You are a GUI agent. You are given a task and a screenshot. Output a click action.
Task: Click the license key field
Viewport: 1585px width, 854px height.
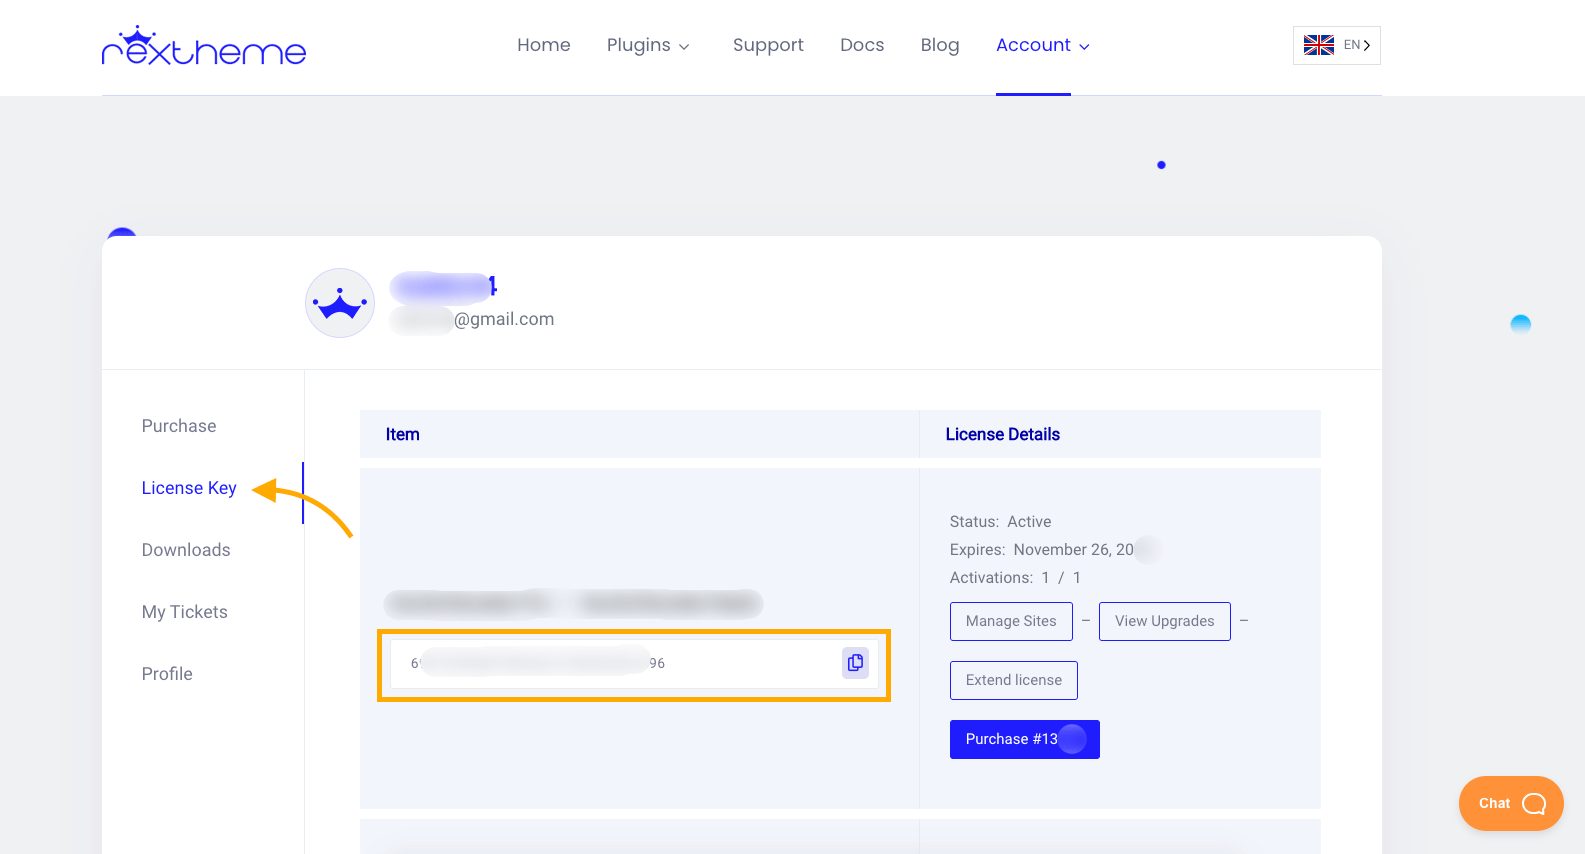[634, 664]
